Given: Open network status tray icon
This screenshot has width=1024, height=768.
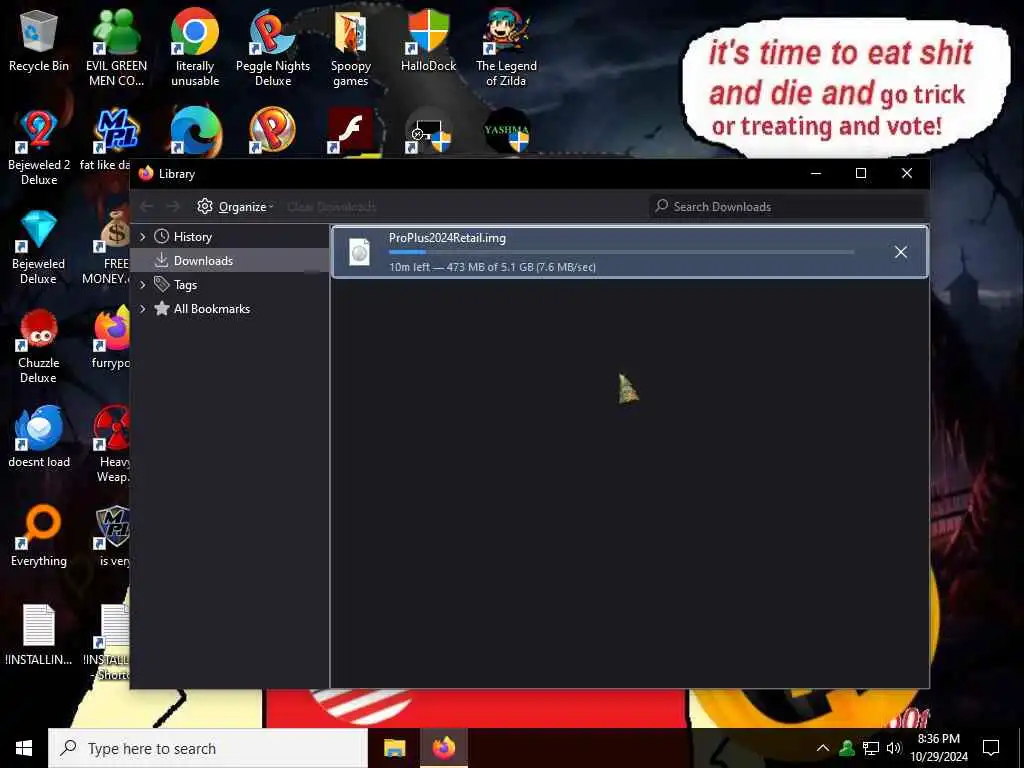Looking at the screenshot, I should (871, 748).
